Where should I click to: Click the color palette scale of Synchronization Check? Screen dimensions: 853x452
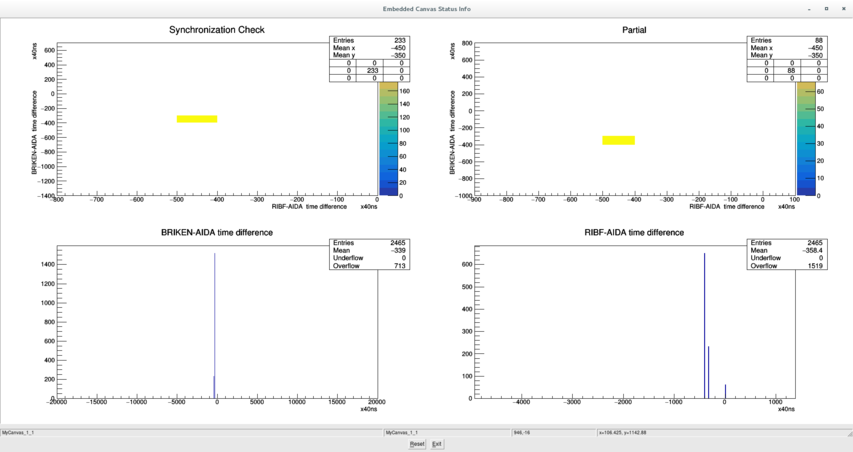(x=386, y=140)
